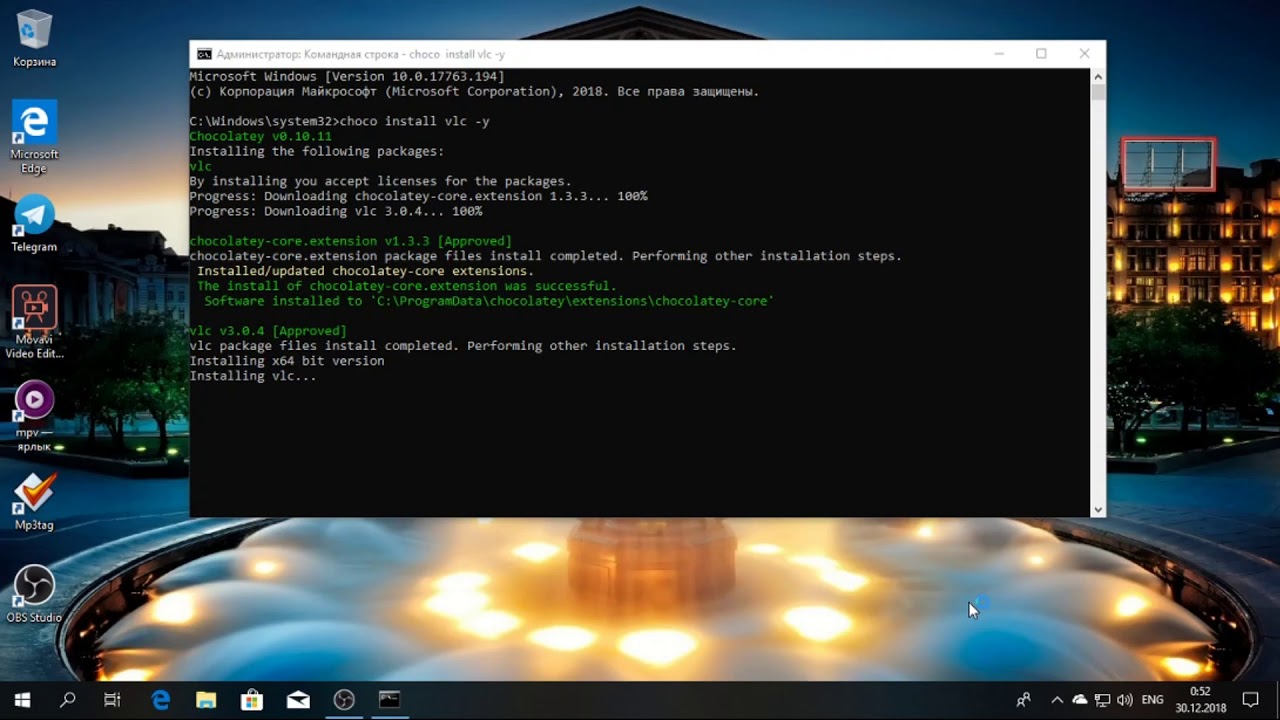1280x720 pixels.
Task: Open the Mp3tag desktop shortcut
Action: 34,502
